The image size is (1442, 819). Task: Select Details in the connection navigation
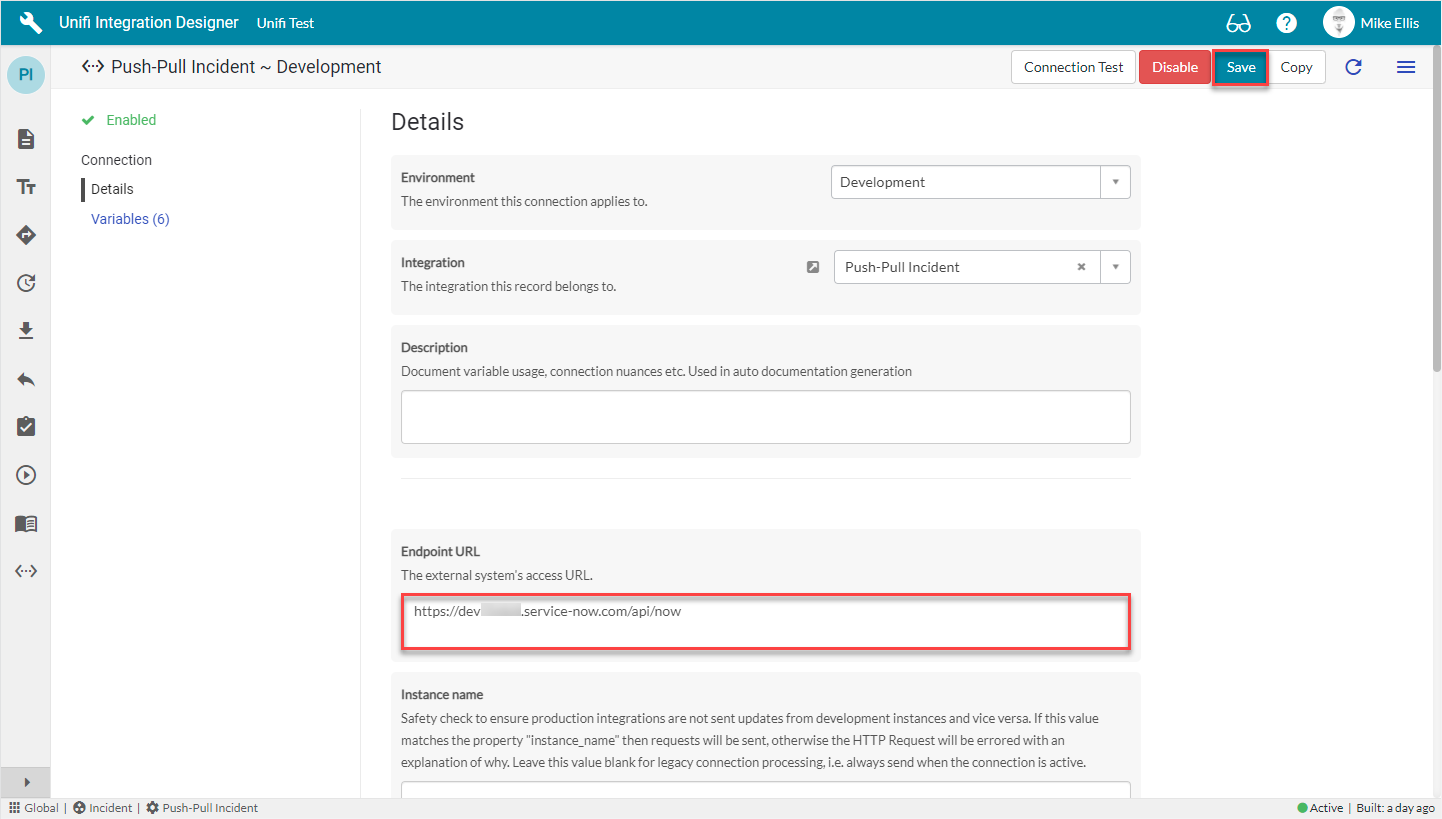click(x=112, y=189)
